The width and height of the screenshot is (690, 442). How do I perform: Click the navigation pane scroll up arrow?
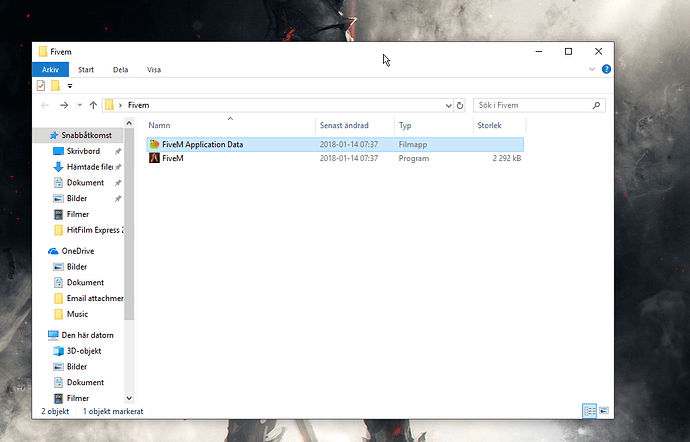tap(129, 123)
